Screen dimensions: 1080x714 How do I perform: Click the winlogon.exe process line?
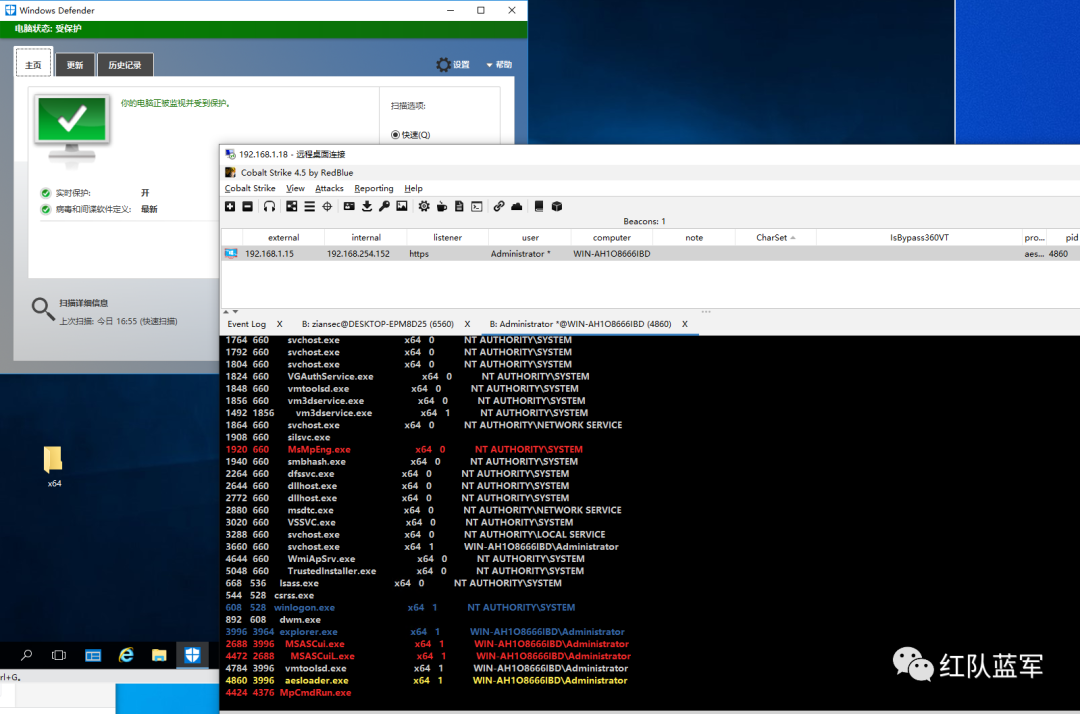point(400,607)
